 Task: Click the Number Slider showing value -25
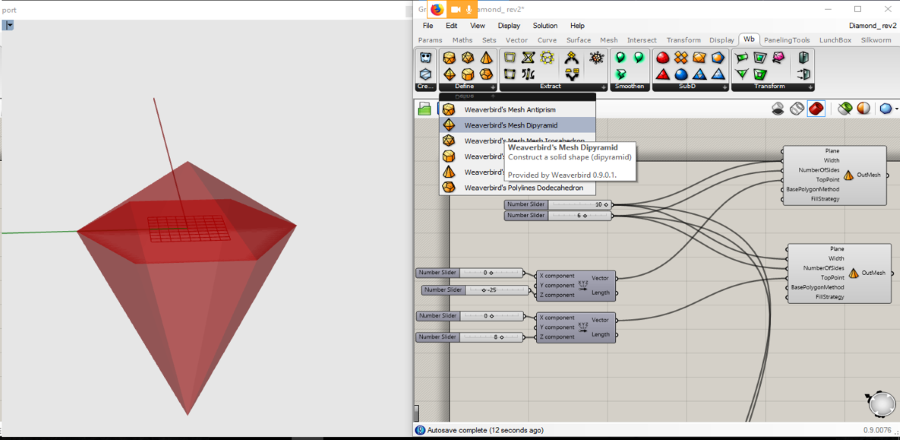[x=476, y=290]
